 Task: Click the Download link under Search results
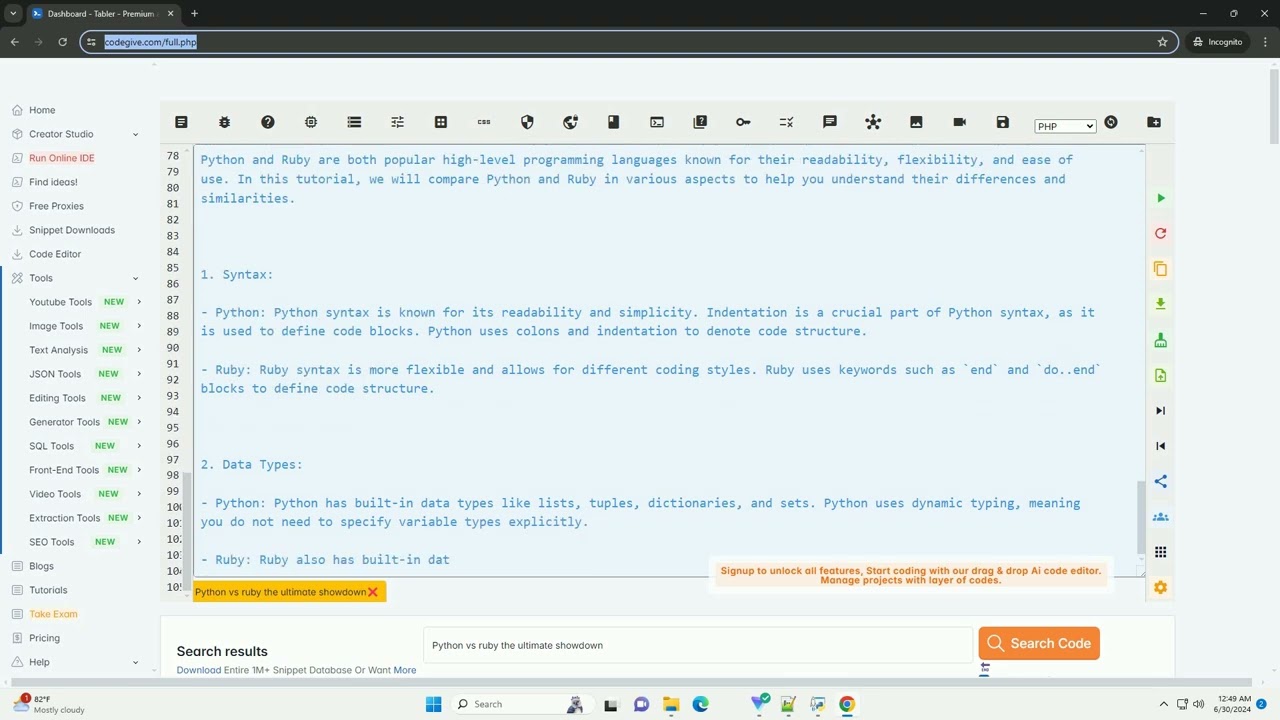[x=199, y=670]
